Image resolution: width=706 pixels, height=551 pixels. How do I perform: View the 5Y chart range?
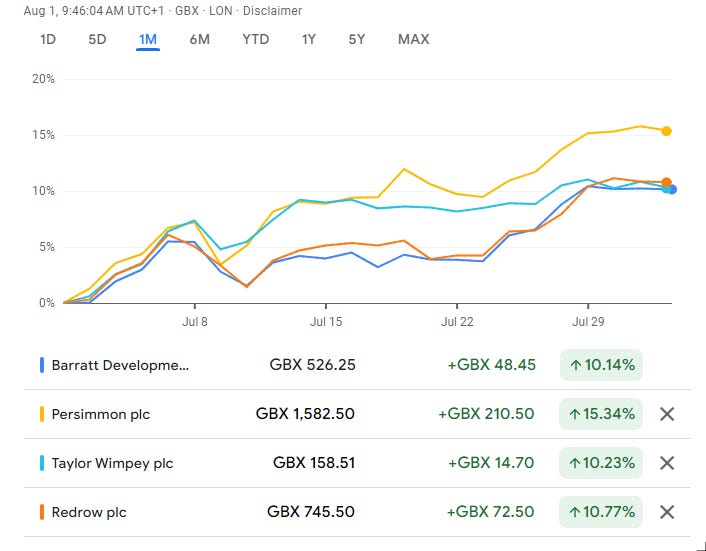(x=357, y=40)
